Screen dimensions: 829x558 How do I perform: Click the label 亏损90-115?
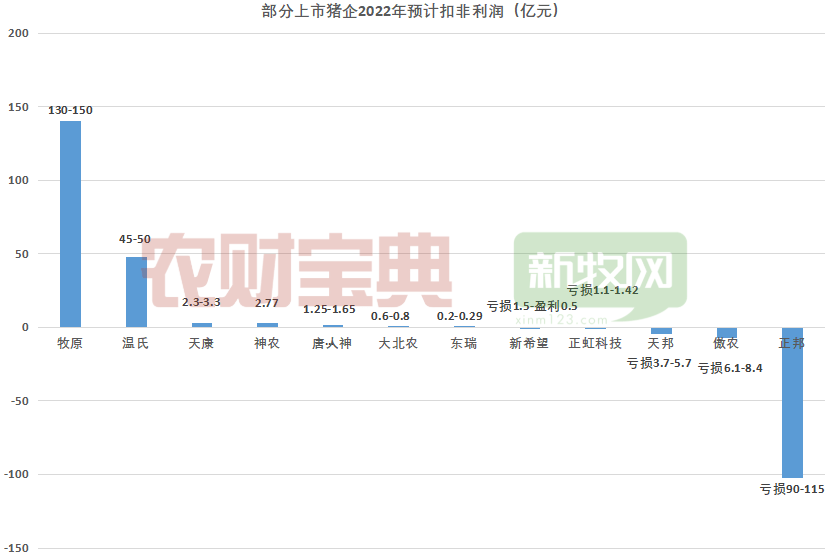pos(792,489)
